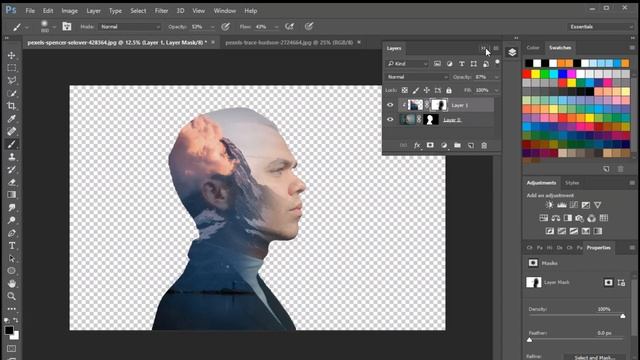Viewport: 640px width, 360px height.
Task: Toggle lock transparent pixels
Action: [404, 90]
